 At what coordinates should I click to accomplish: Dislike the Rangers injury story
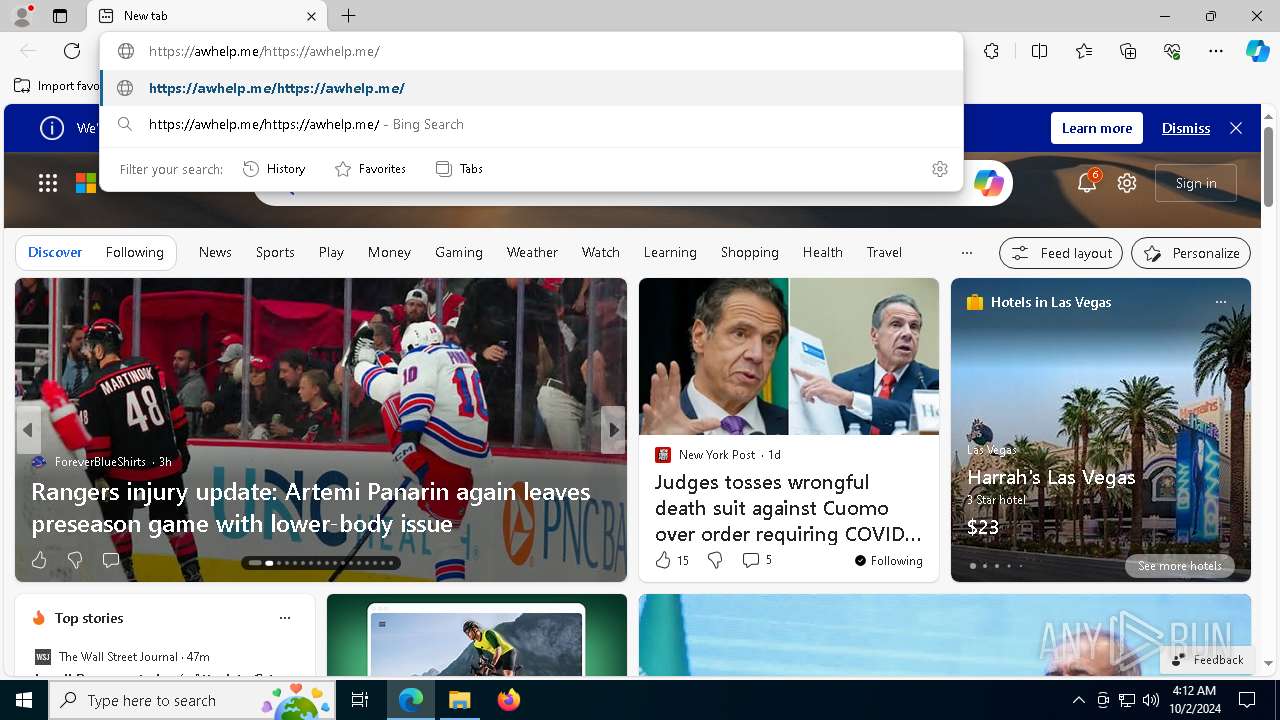tap(75, 560)
